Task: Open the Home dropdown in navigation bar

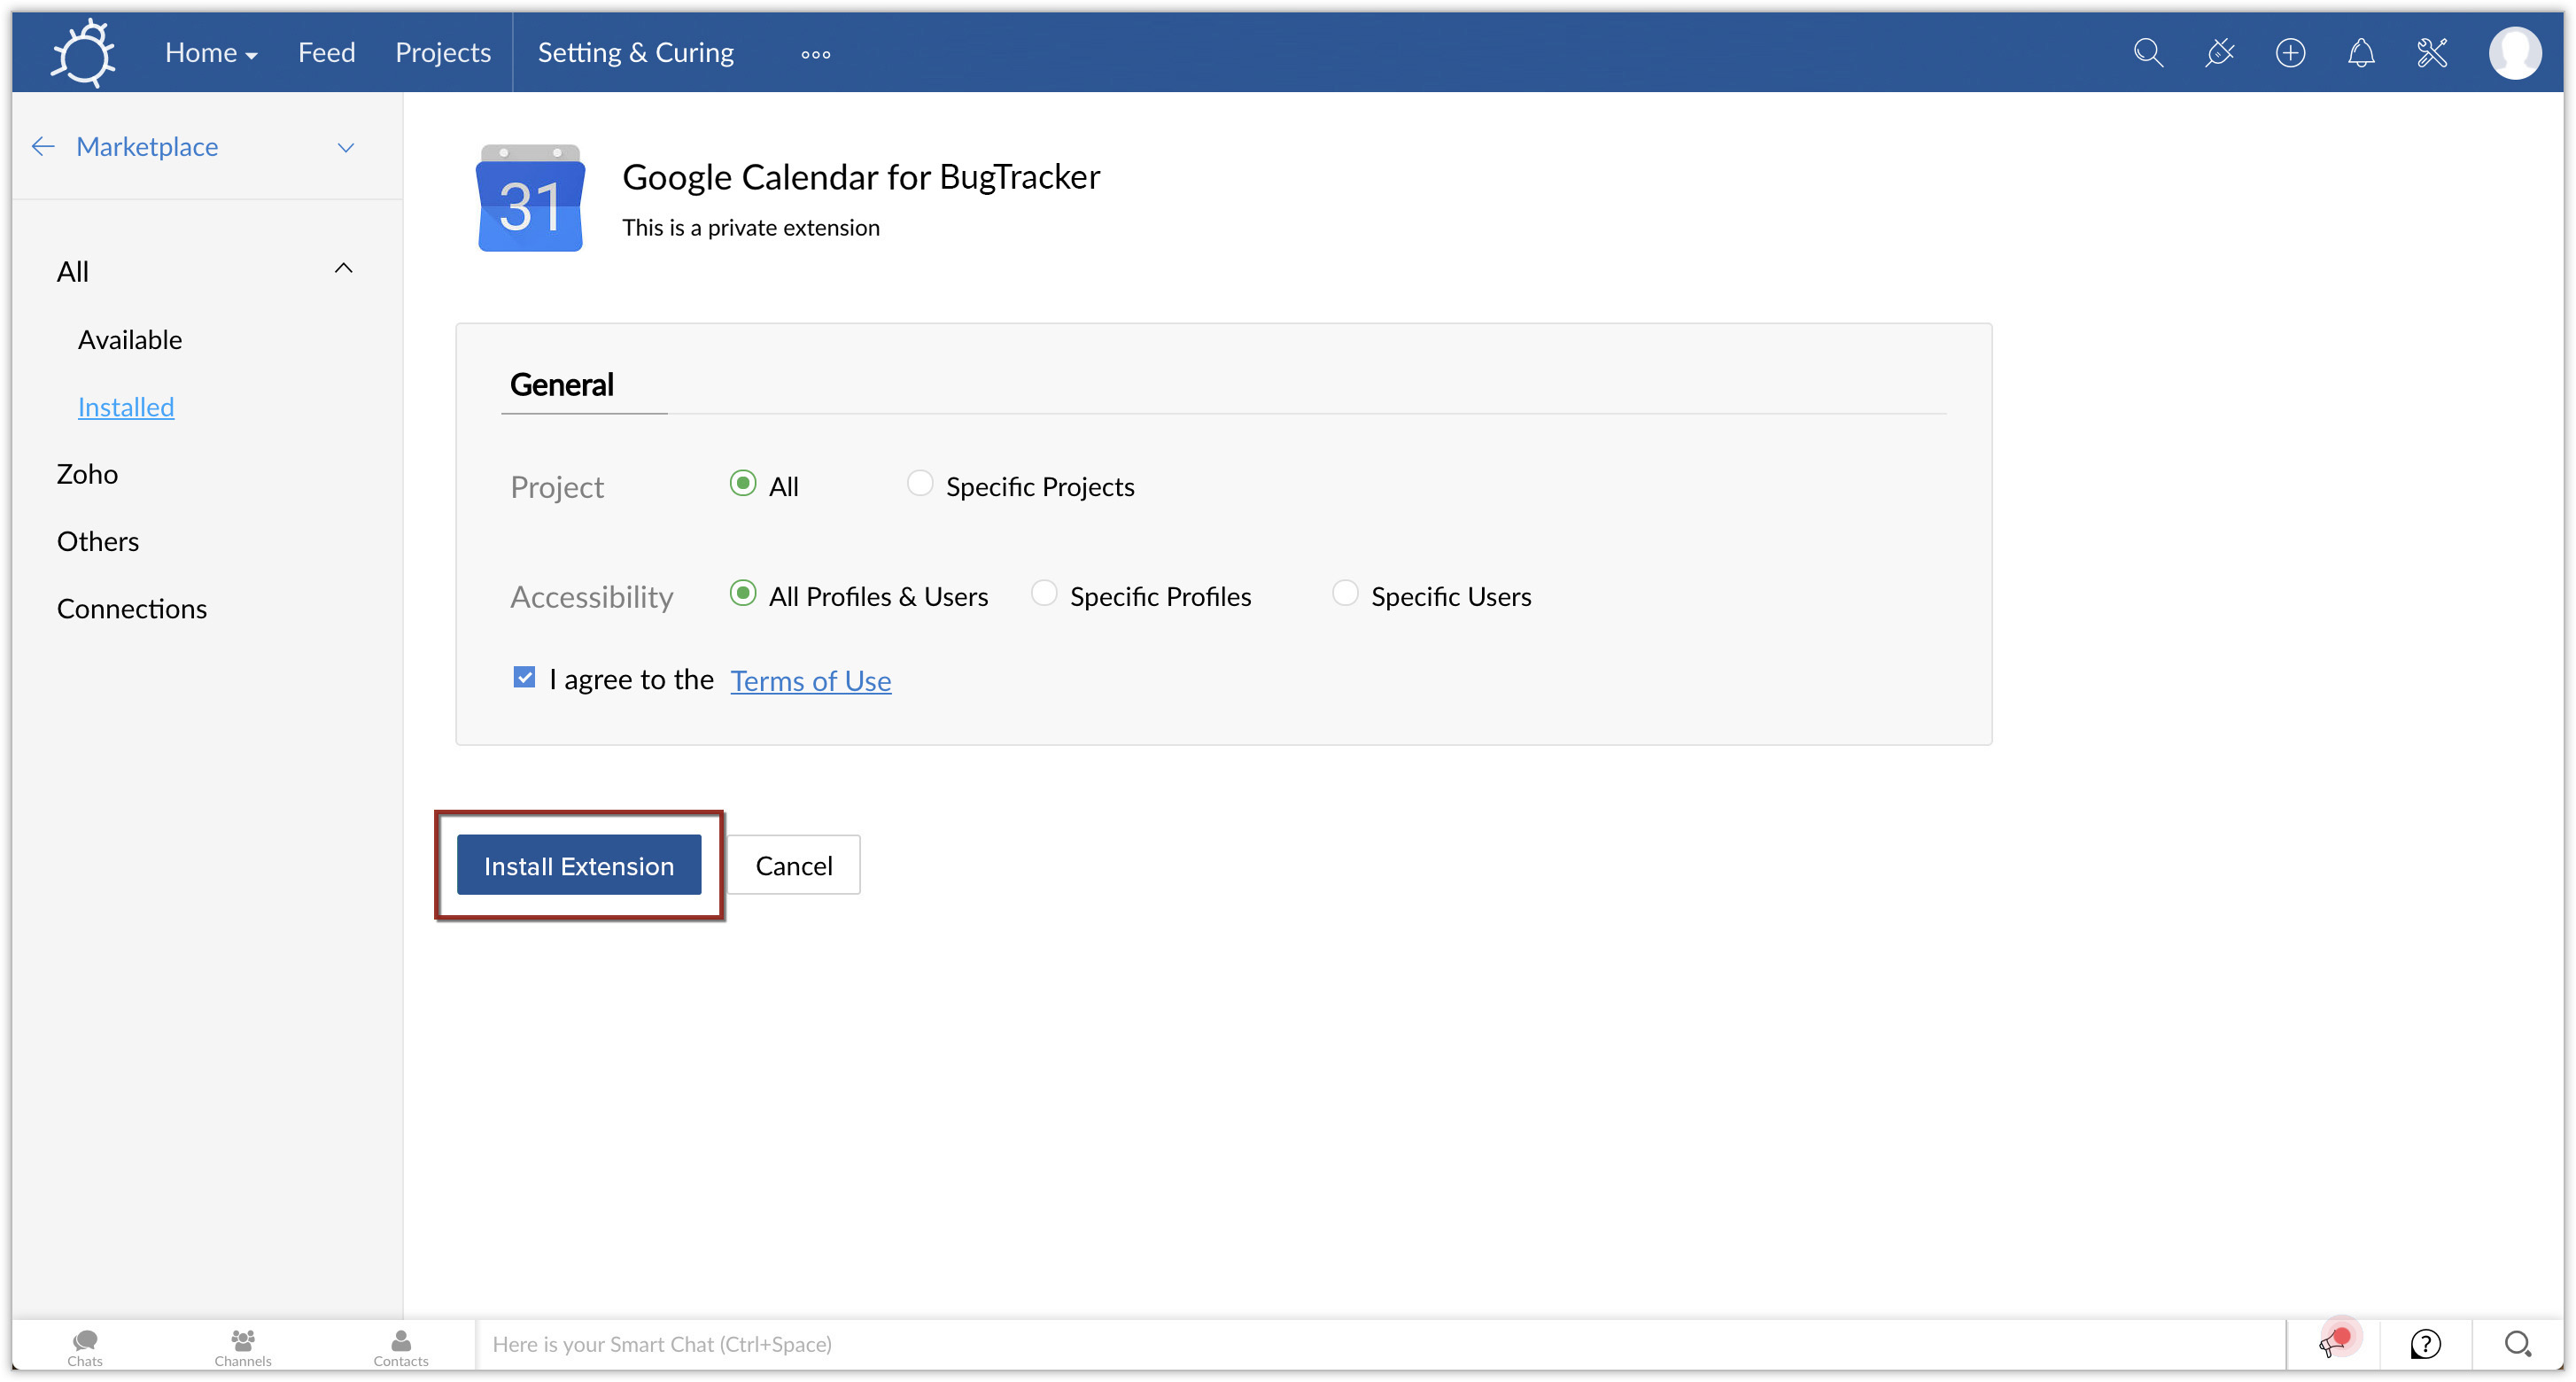Action: pyautogui.click(x=211, y=53)
